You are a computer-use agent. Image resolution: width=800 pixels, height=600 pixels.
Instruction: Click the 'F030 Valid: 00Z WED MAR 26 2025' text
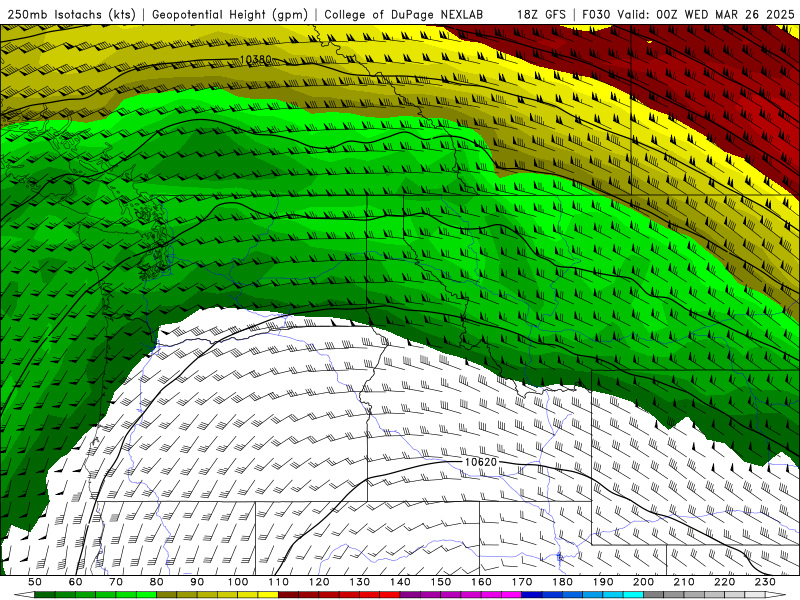tap(688, 14)
